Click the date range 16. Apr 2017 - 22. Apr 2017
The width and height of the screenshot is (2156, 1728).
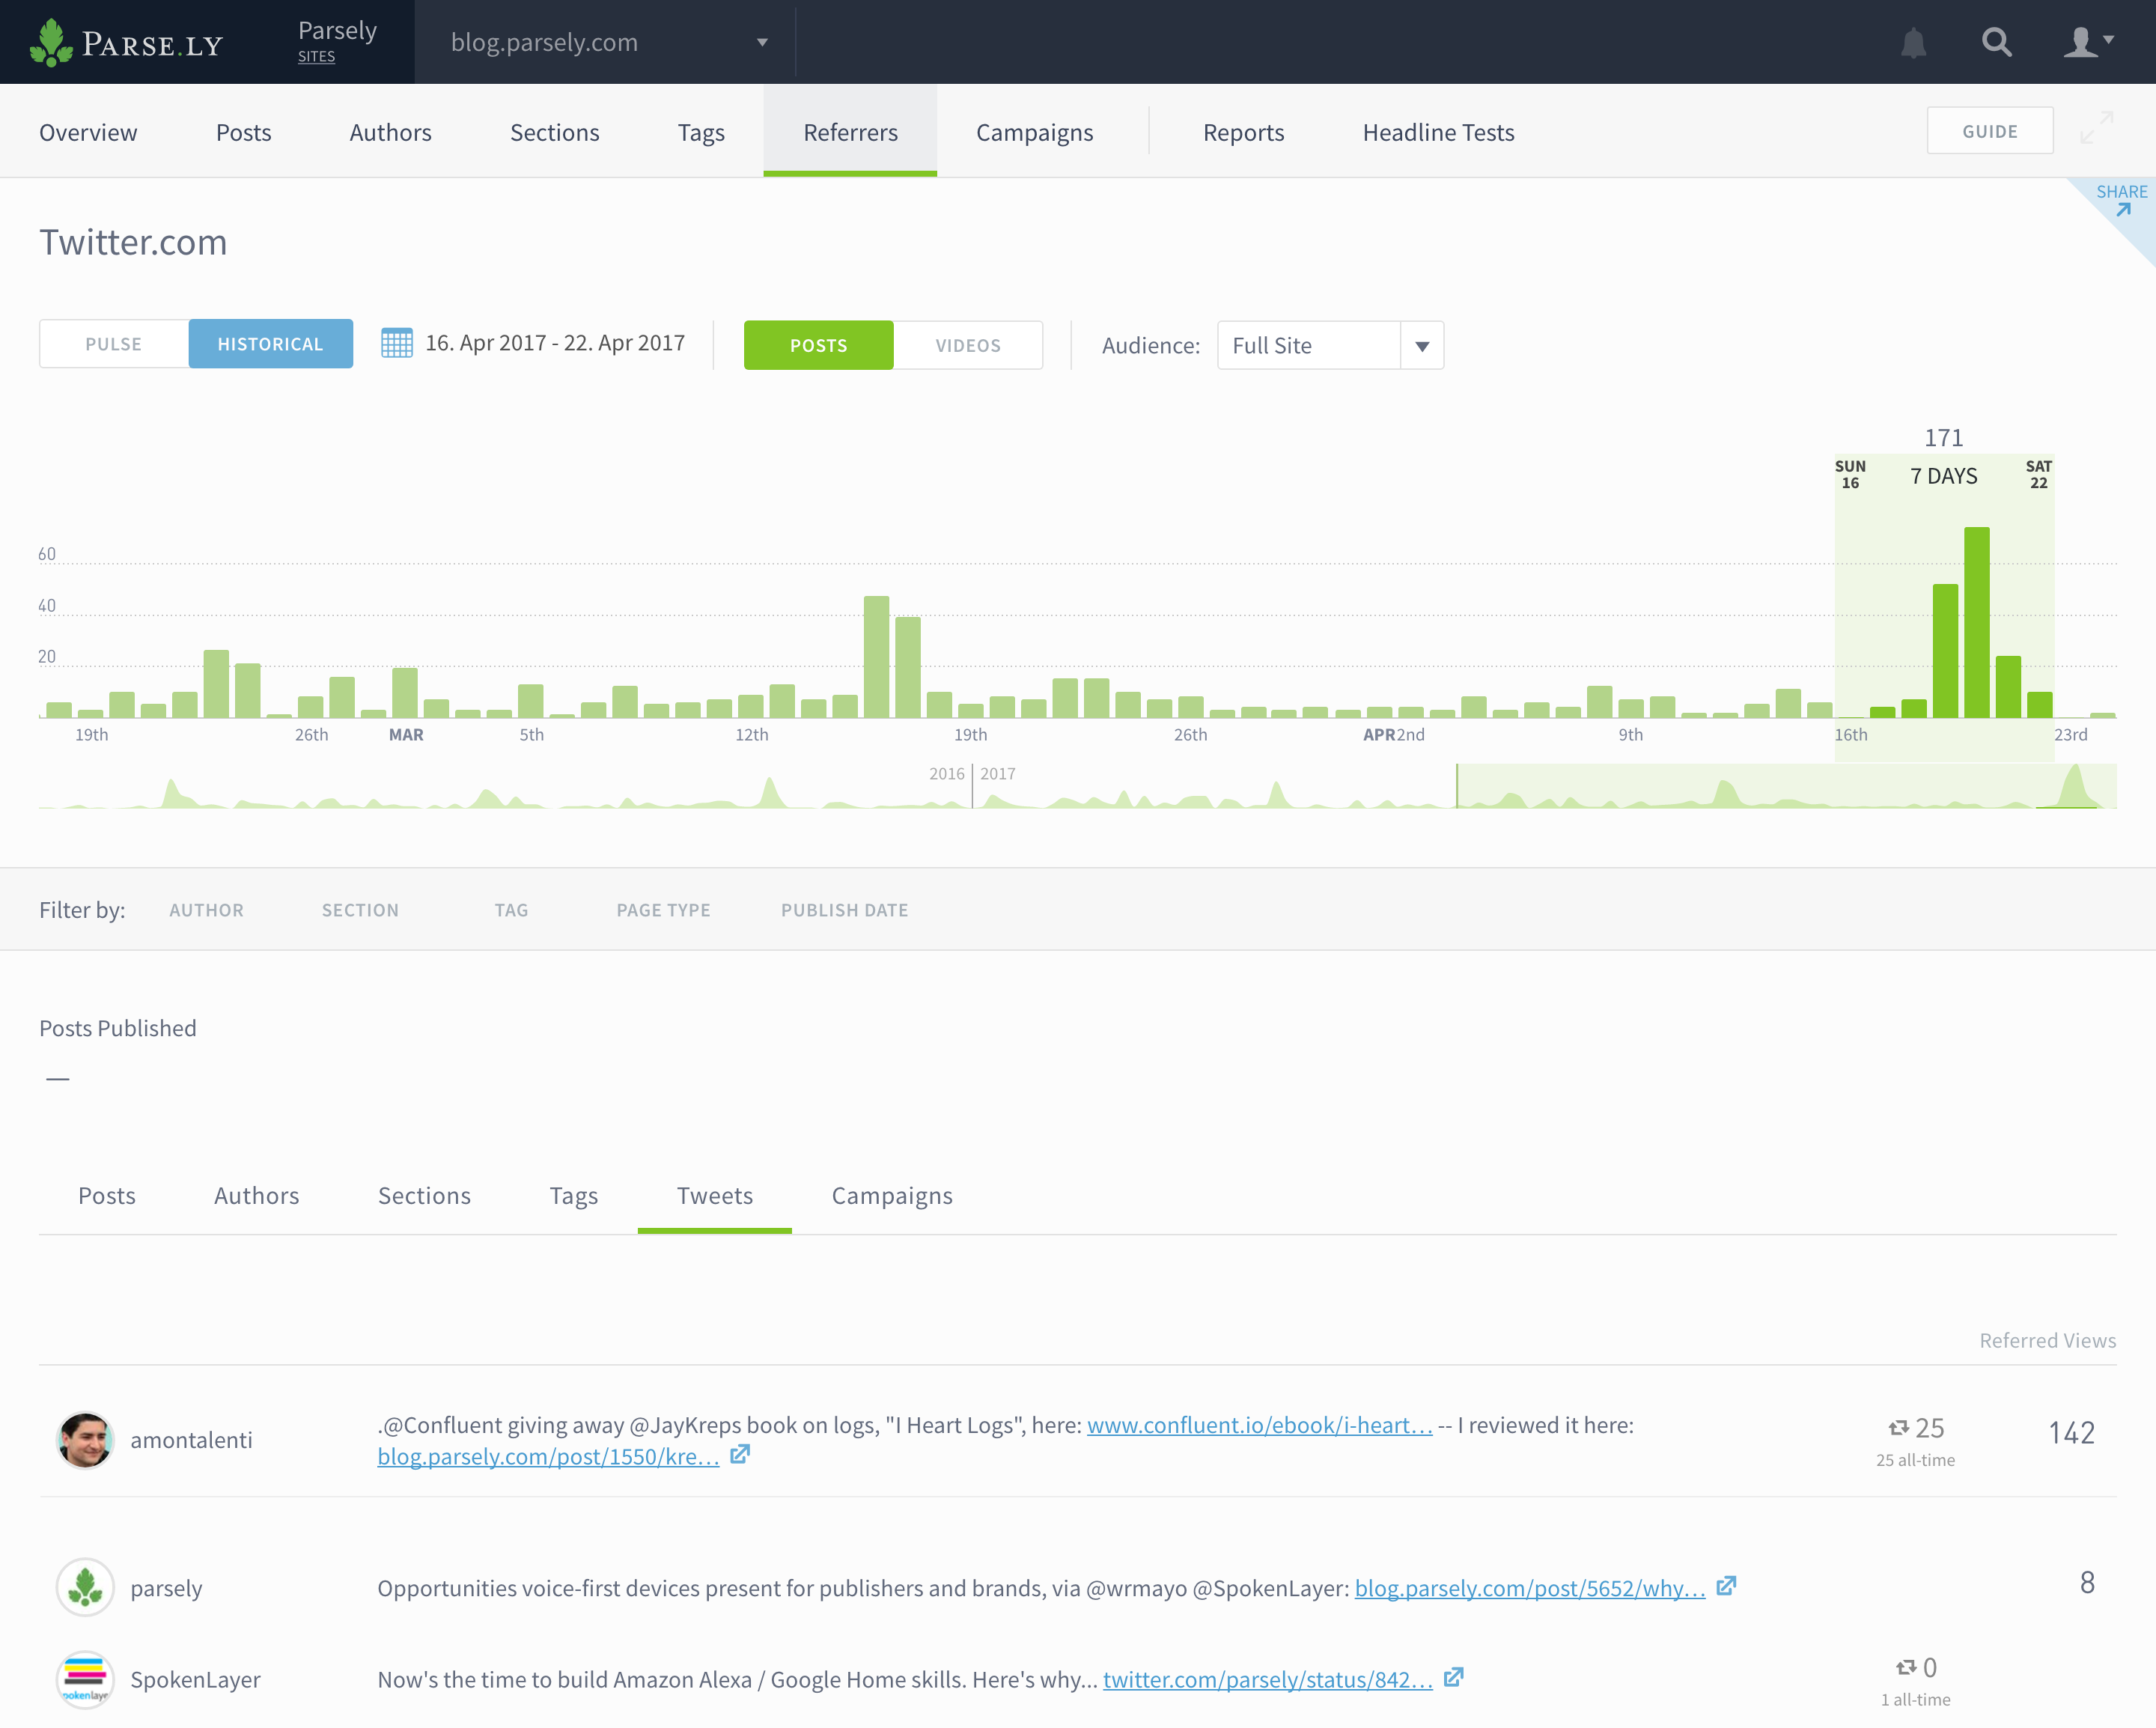click(x=555, y=343)
